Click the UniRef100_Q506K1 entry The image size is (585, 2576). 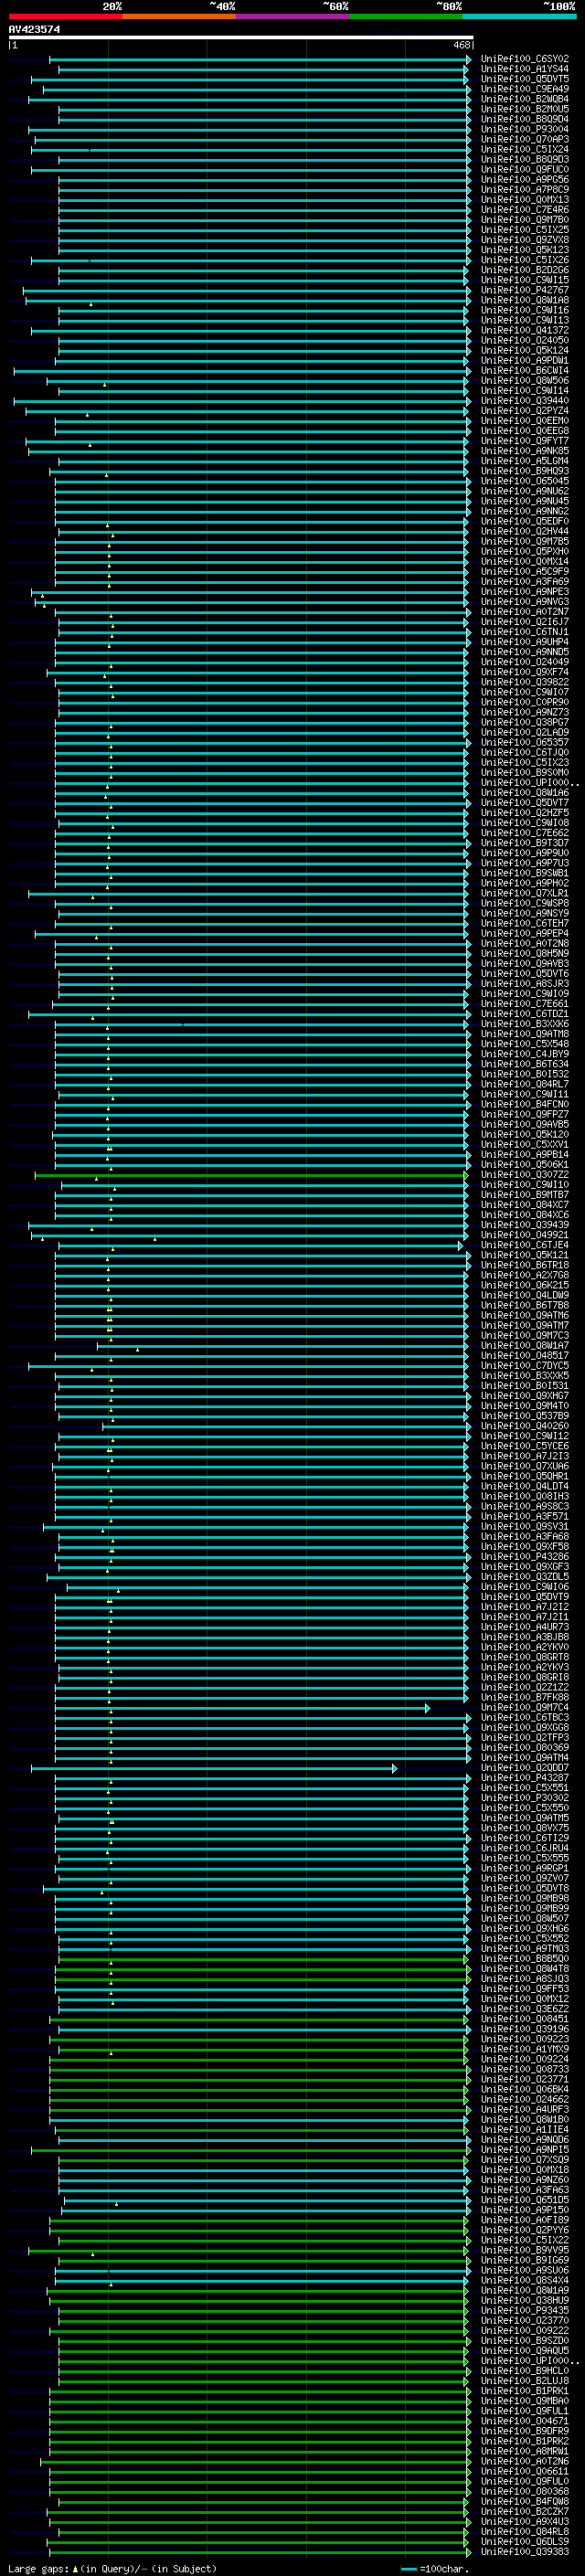pyautogui.click(x=524, y=1165)
